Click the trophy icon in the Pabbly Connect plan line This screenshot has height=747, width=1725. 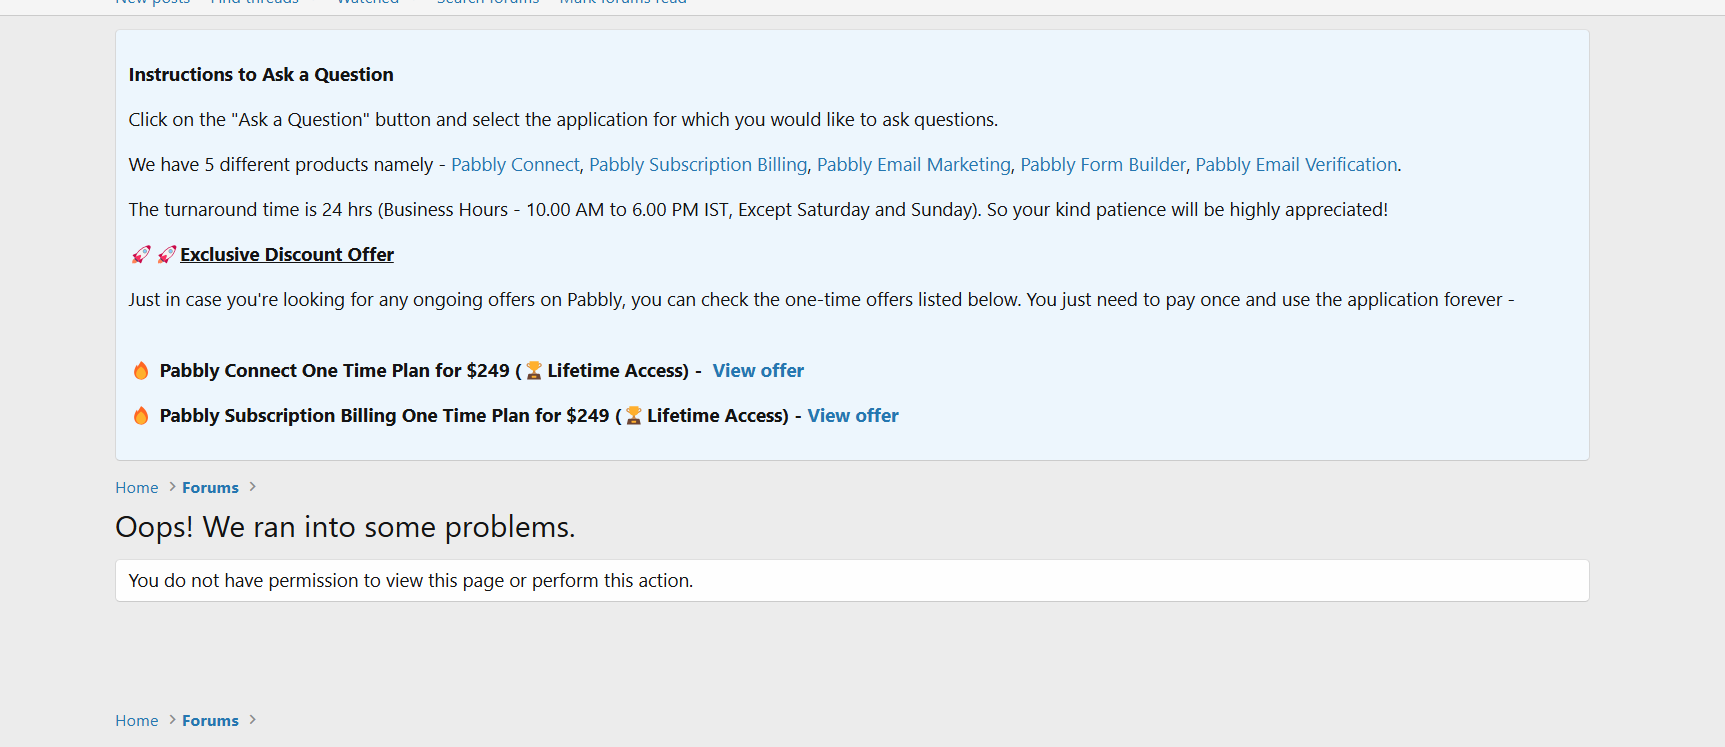point(534,371)
